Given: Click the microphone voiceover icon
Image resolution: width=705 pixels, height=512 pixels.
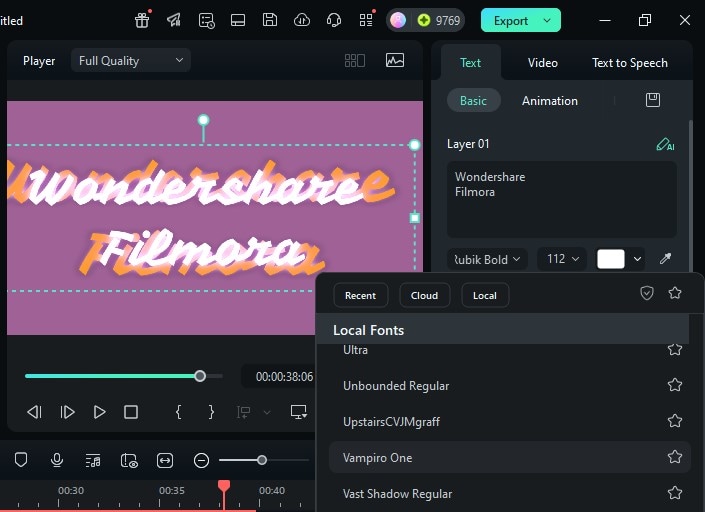Looking at the screenshot, I should pos(57,460).
